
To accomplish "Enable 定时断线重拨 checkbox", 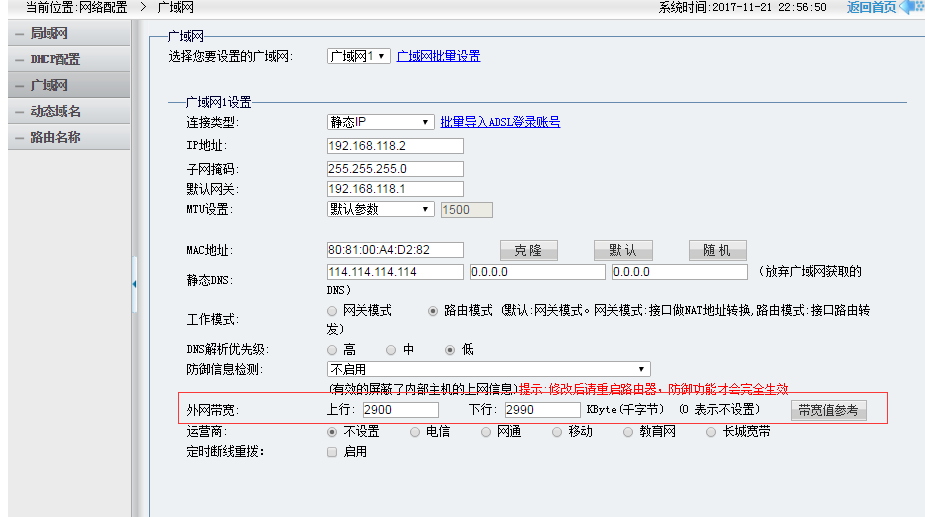I will [x=332, y=452].
